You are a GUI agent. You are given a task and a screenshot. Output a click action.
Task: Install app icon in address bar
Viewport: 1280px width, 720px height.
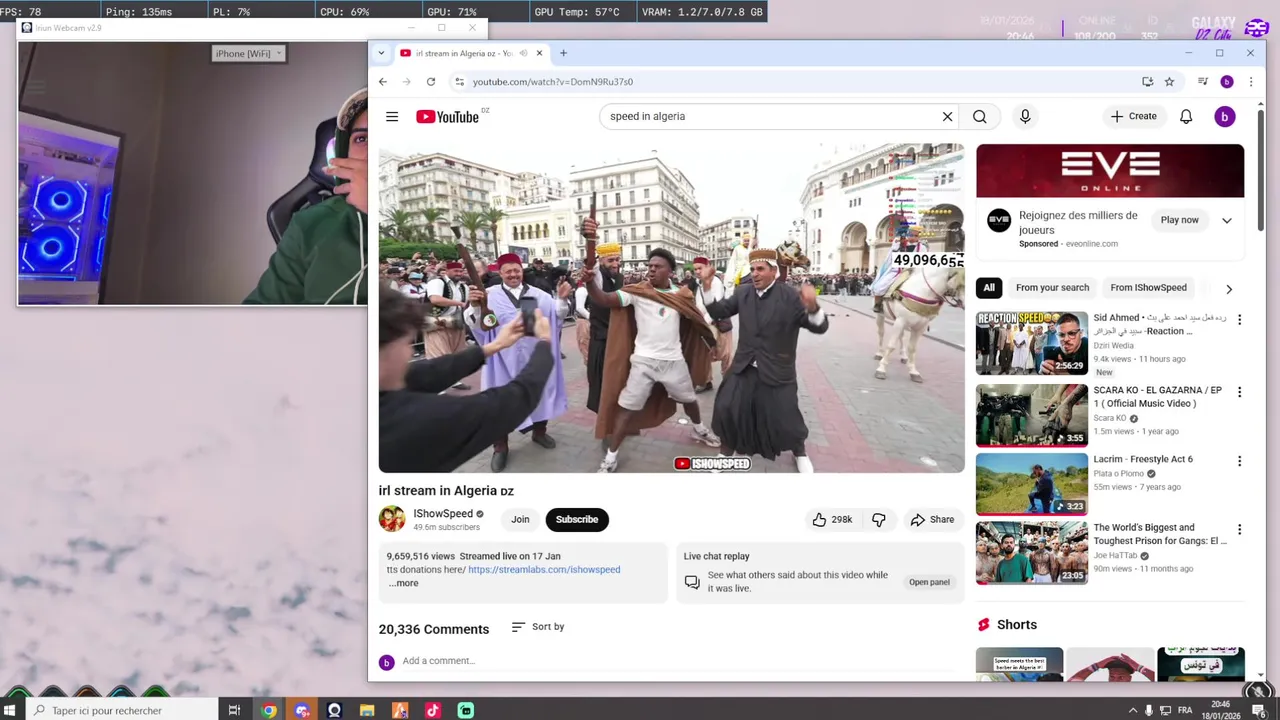(x=1147, y=82)
